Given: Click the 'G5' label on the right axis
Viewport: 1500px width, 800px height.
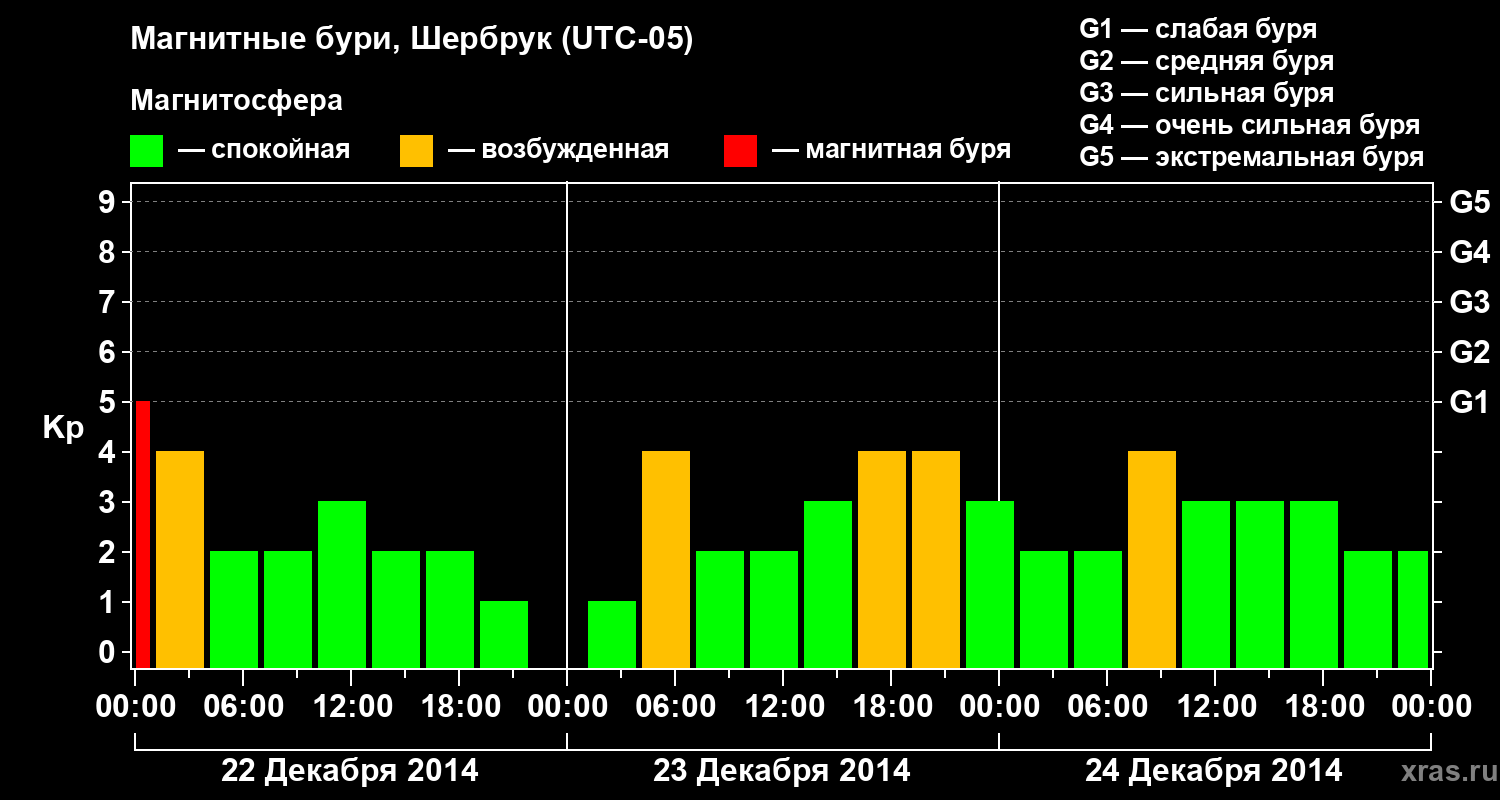Looking at the screenshot, I should point(1469,202).
